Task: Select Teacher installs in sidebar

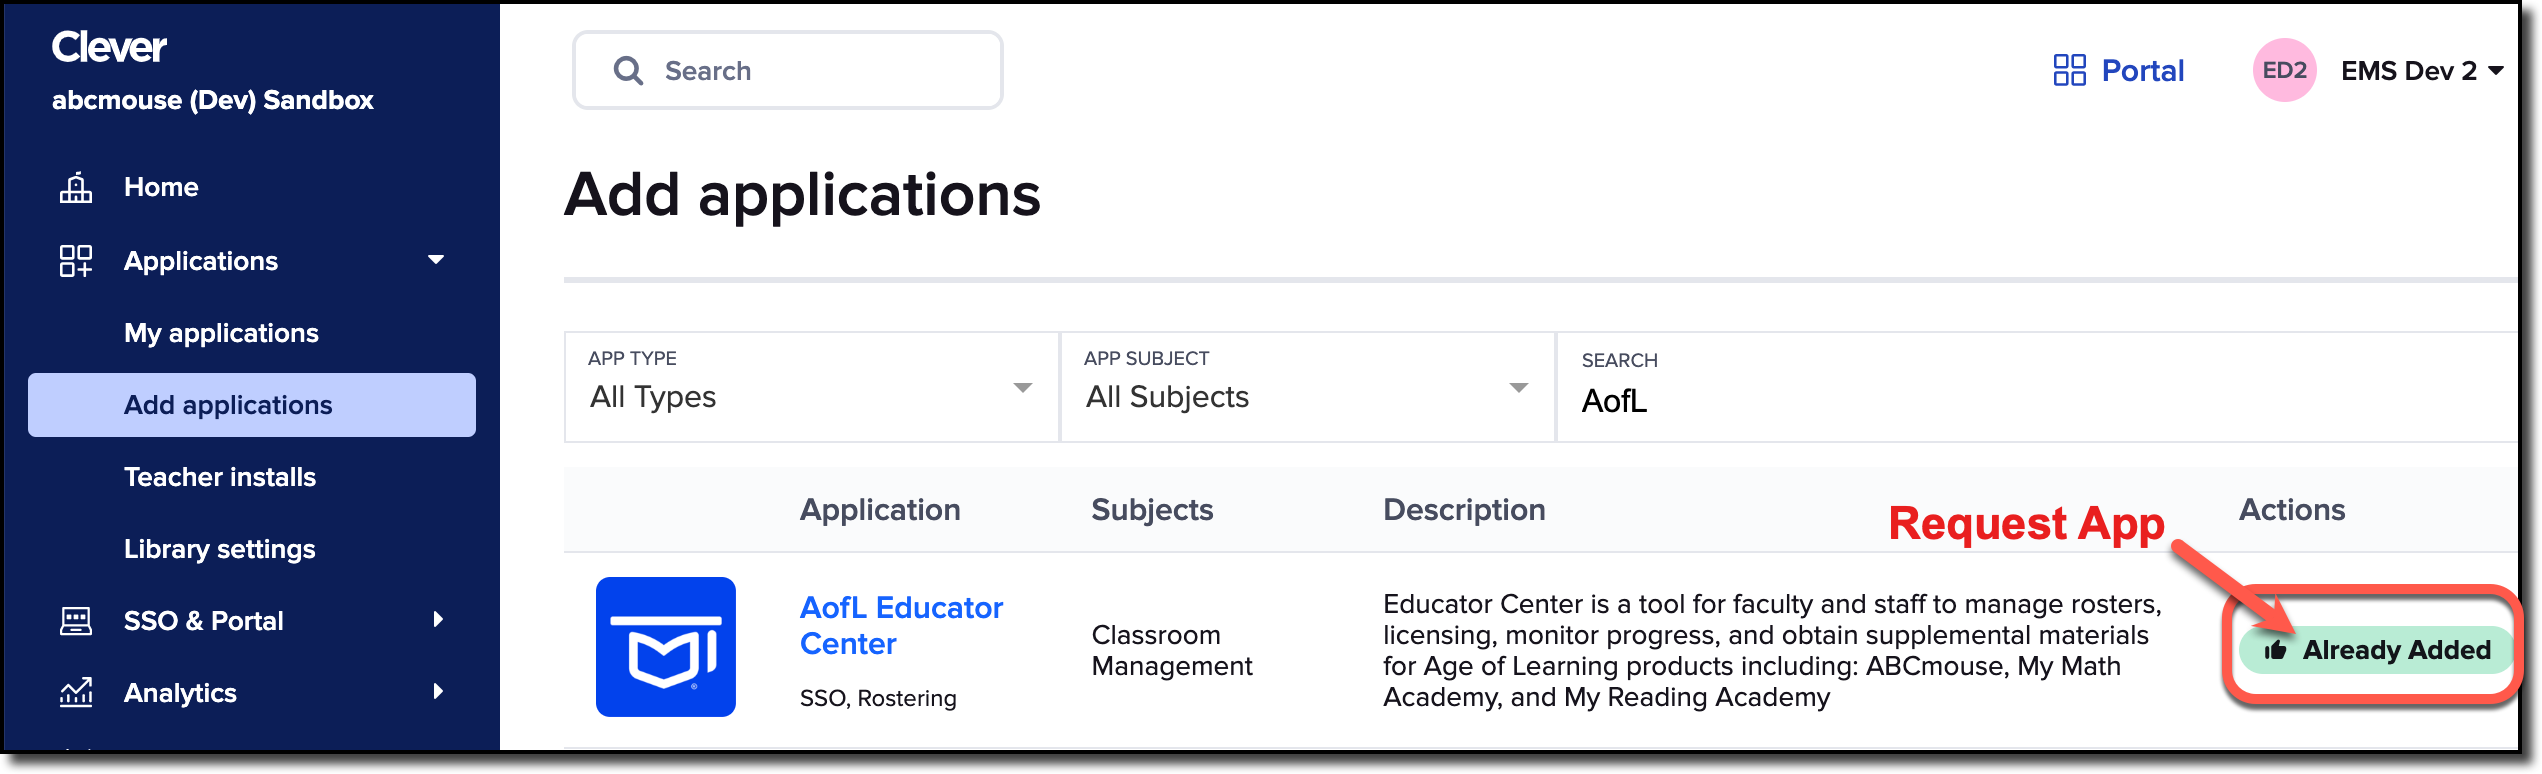Action: point(220,477)
